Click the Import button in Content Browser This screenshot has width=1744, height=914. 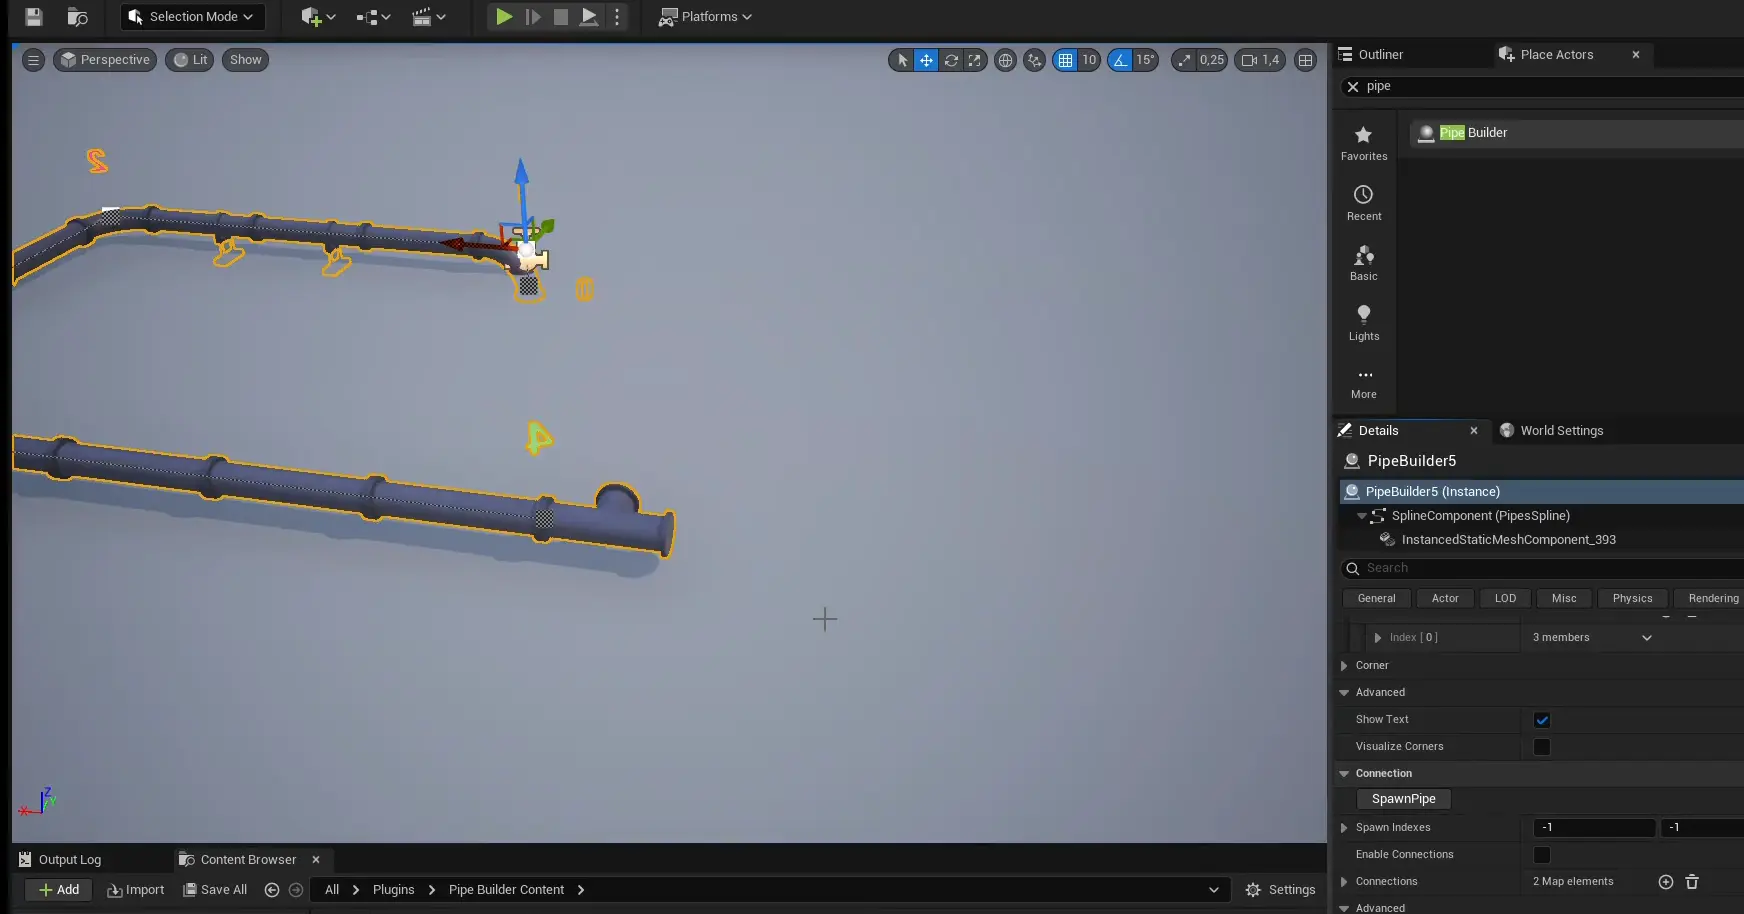point(136,890)
